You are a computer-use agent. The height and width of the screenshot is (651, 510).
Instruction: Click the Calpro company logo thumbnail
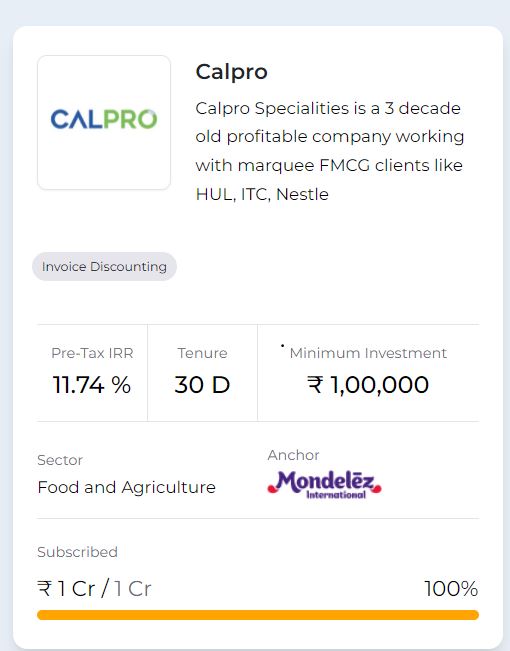104,122
